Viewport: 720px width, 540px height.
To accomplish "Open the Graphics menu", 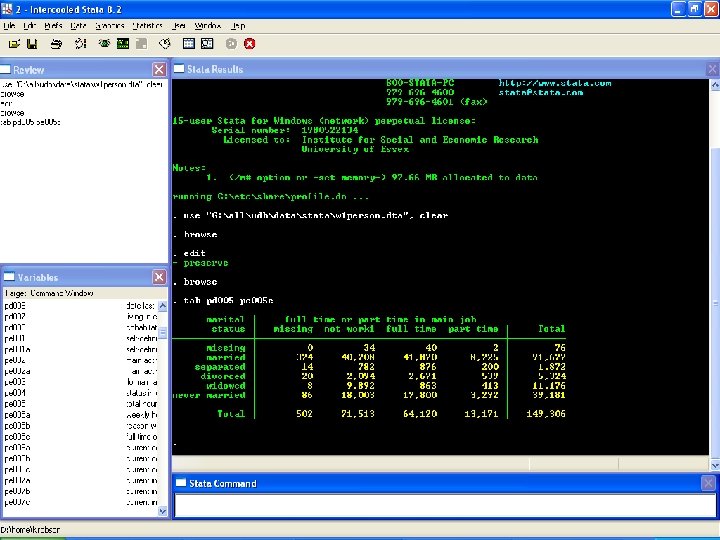I will pyautogui.click(x=110, y=26).
